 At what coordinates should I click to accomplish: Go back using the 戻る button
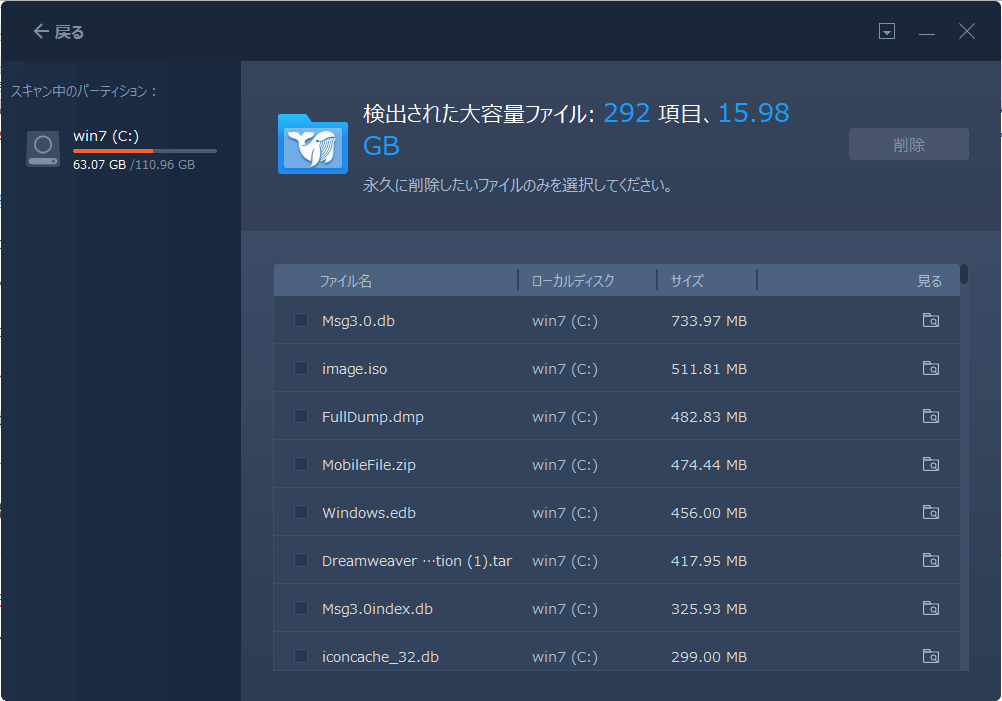pos(59,32)
